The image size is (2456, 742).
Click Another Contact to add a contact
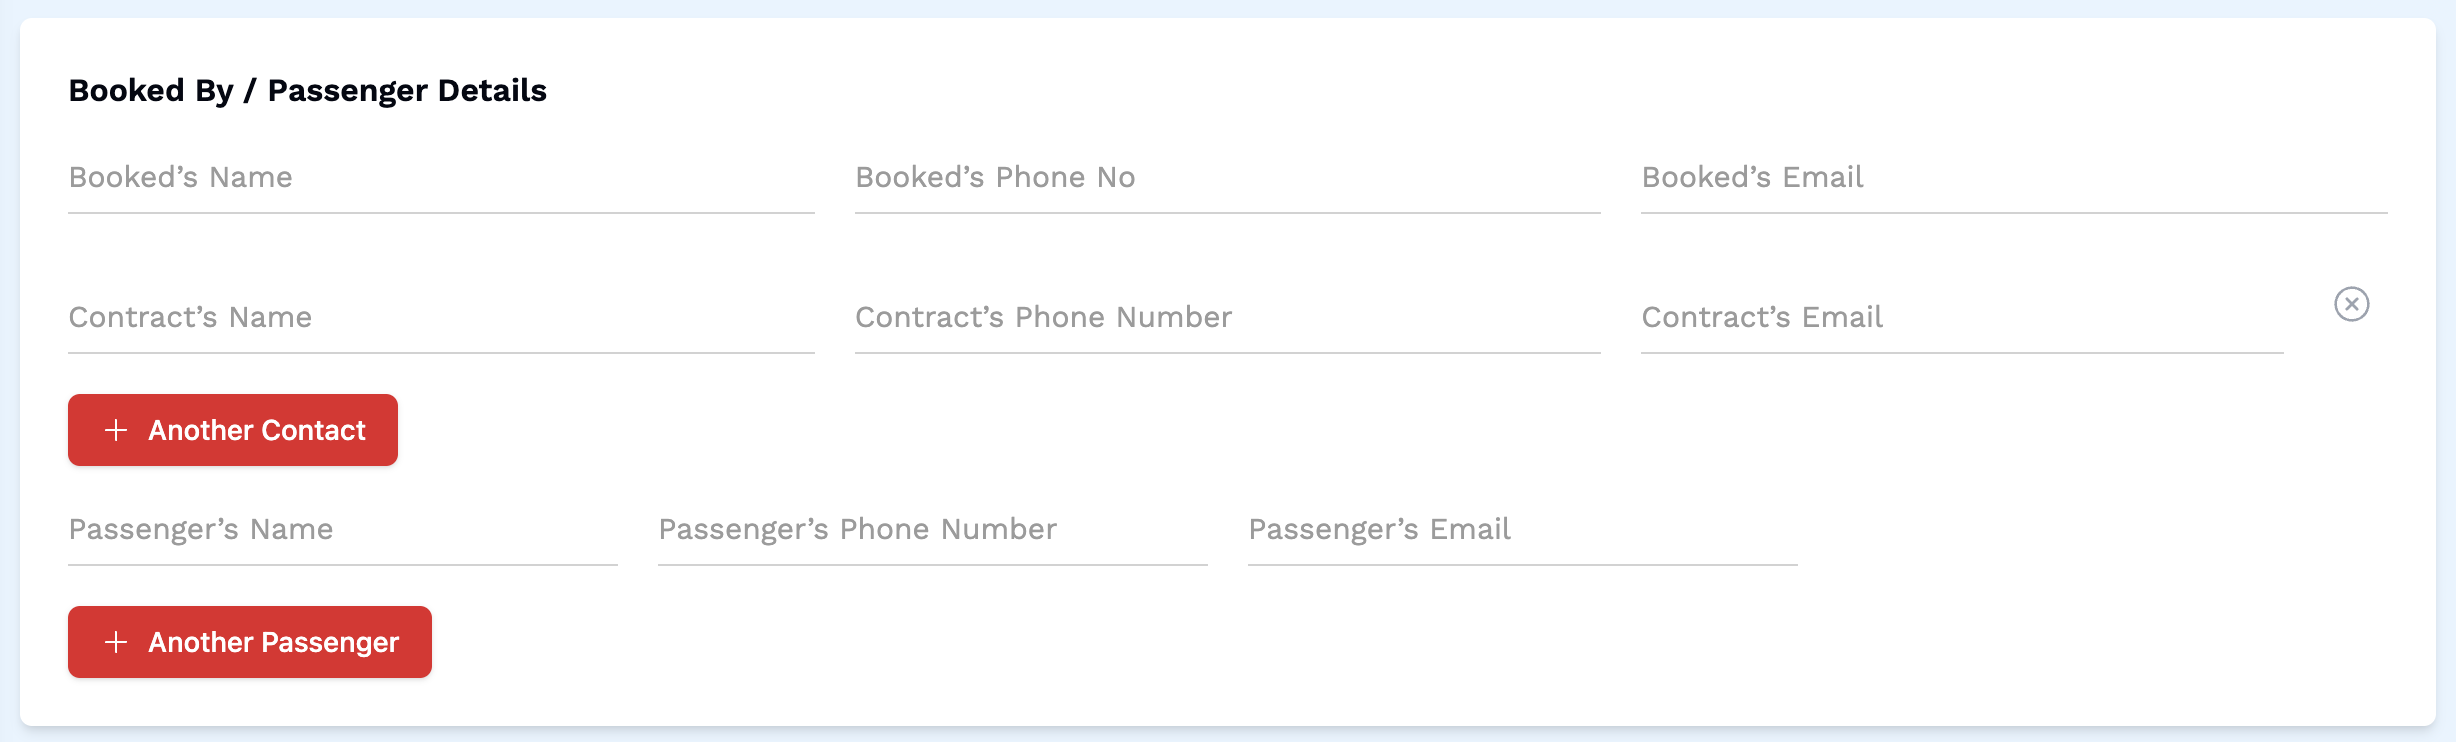click(x=232, y=430)
